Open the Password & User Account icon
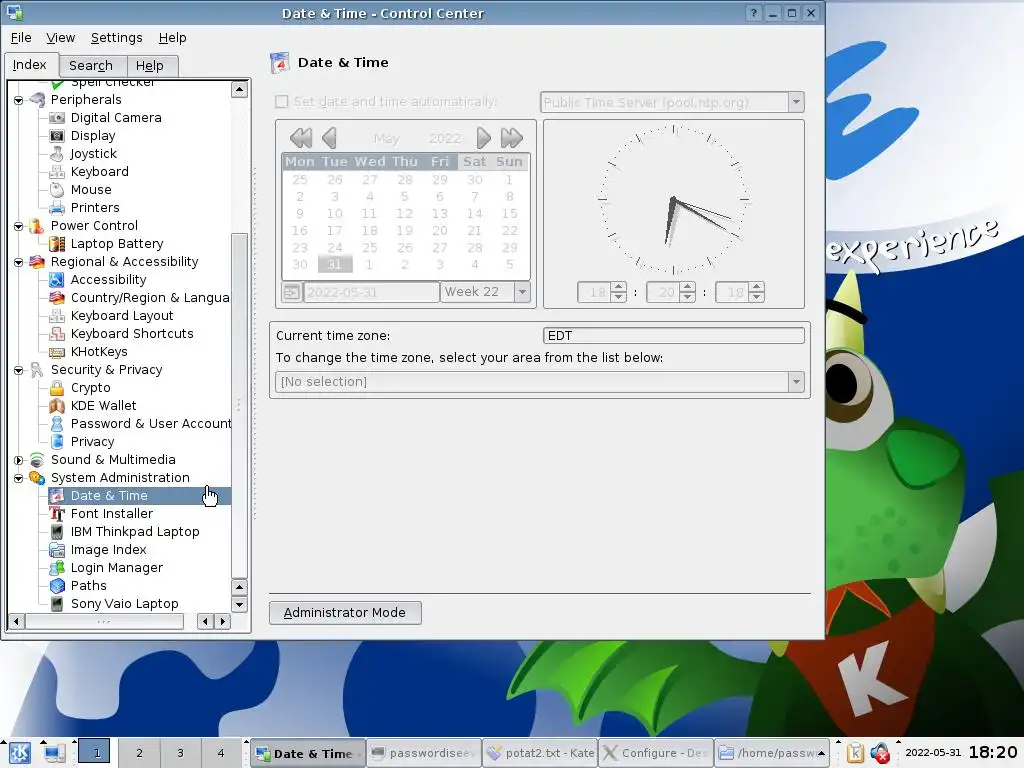The width and height of the screenshot is (1024, 768). 57,424
